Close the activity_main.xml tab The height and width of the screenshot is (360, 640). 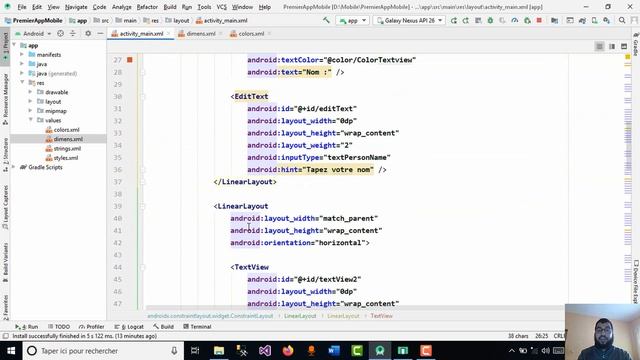click(x=169, y=34)
